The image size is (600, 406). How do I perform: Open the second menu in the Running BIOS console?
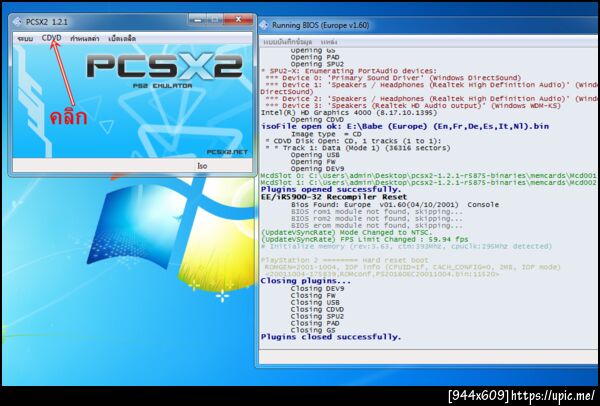coord(329,42)
